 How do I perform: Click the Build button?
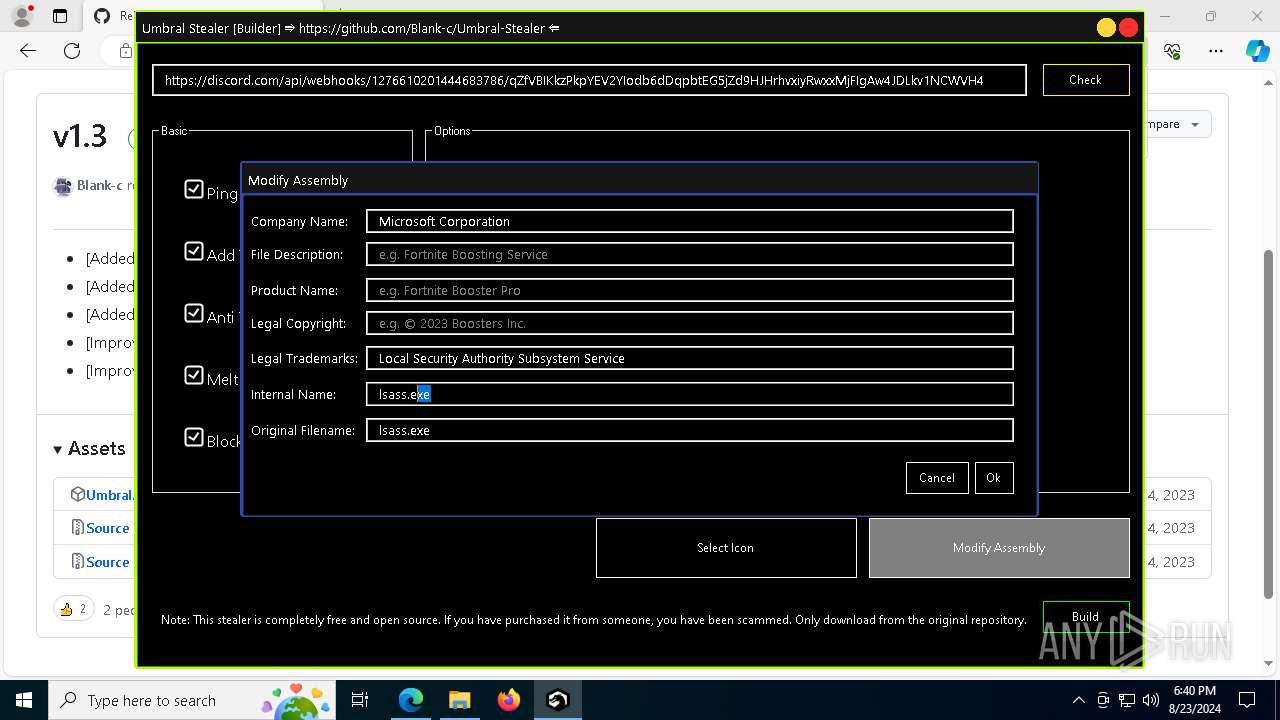[x=1085, y=616]
